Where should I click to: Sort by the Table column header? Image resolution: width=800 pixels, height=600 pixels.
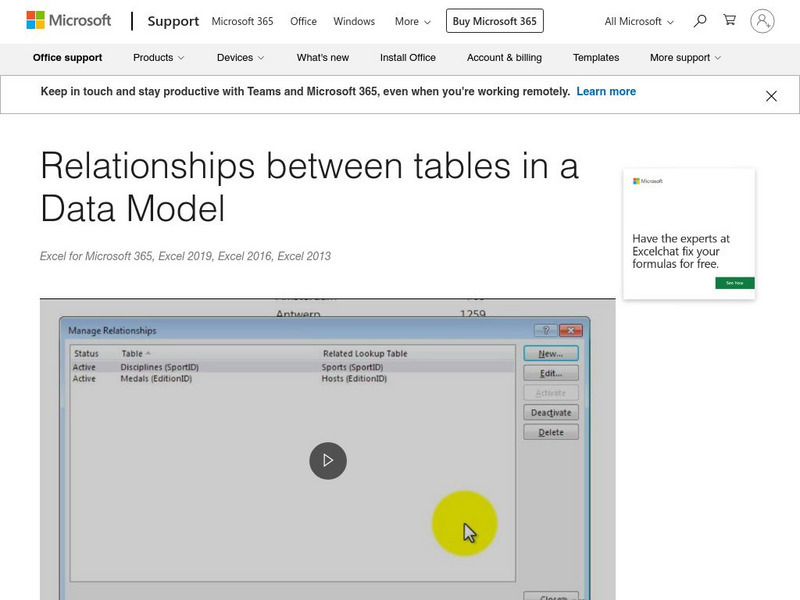135,353
